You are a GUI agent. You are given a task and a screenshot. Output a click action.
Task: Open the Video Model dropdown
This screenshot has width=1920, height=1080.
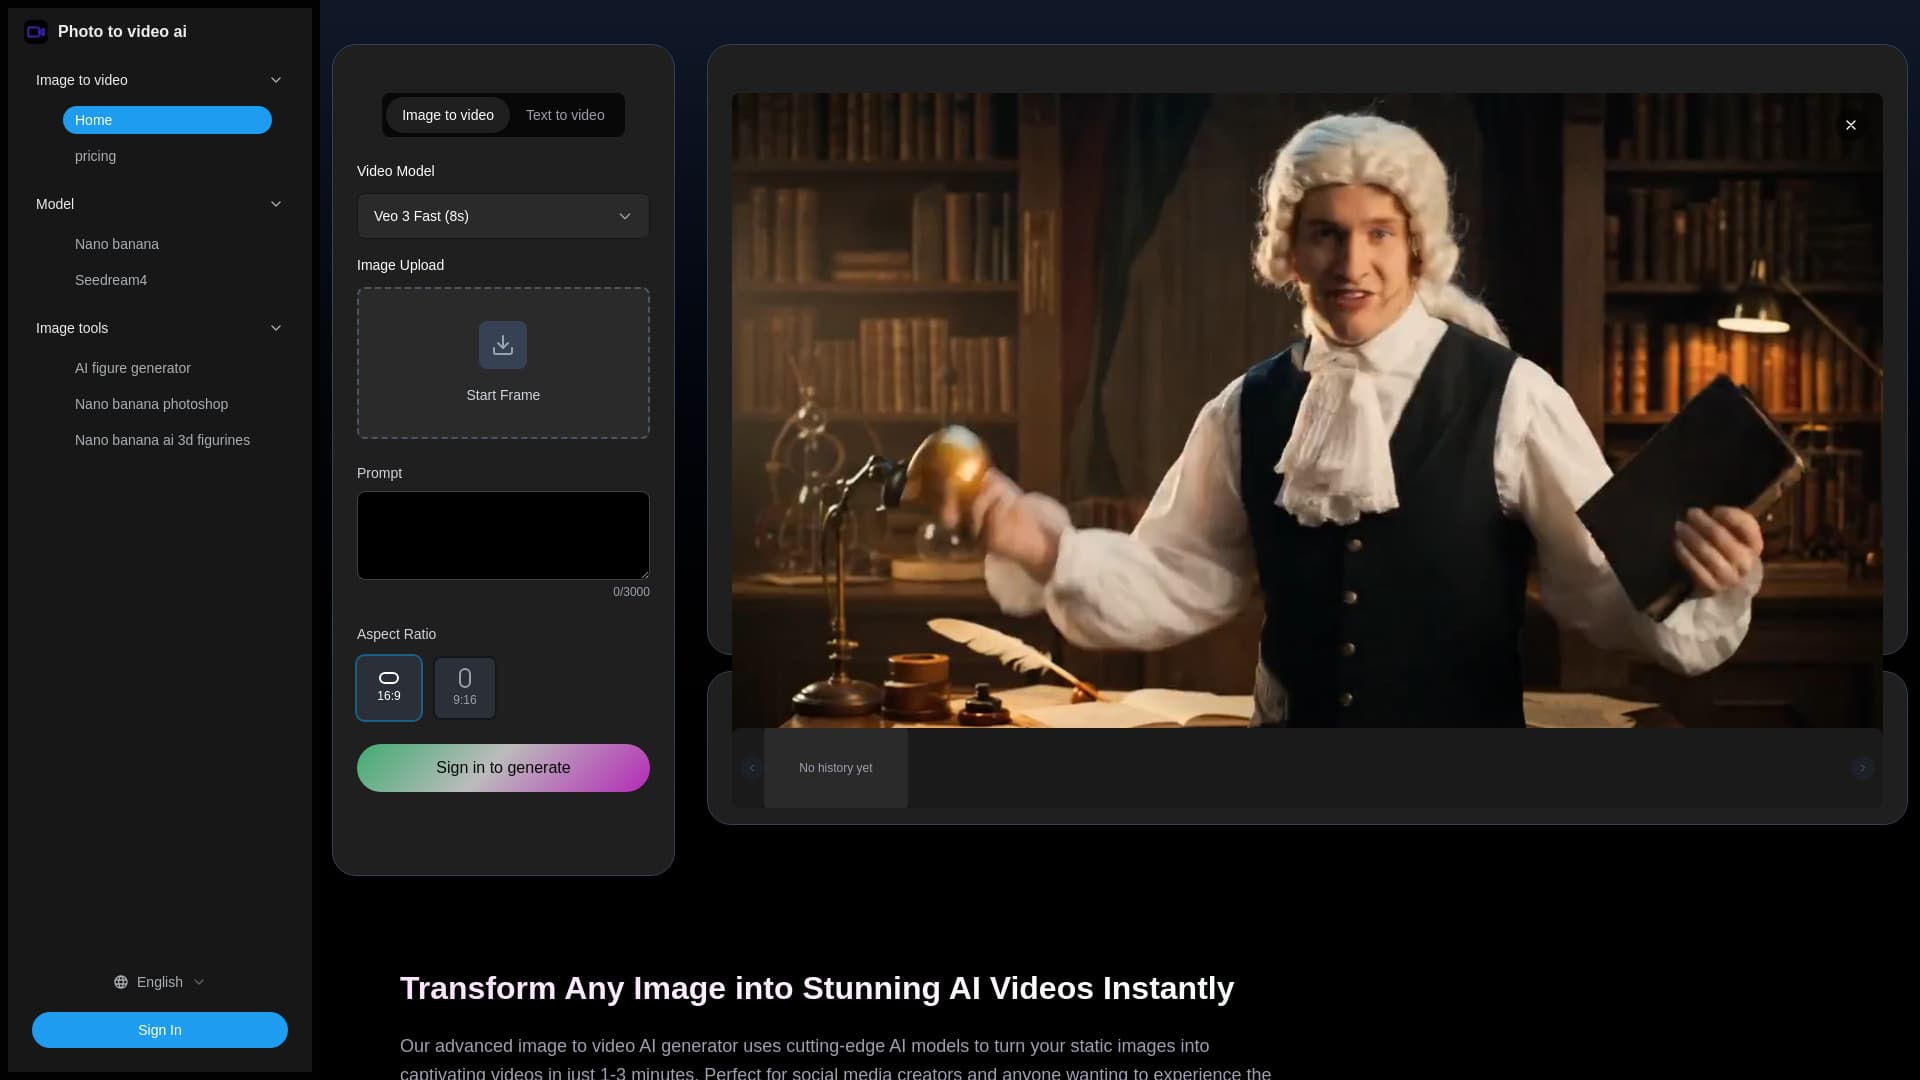tap(503, 216)
